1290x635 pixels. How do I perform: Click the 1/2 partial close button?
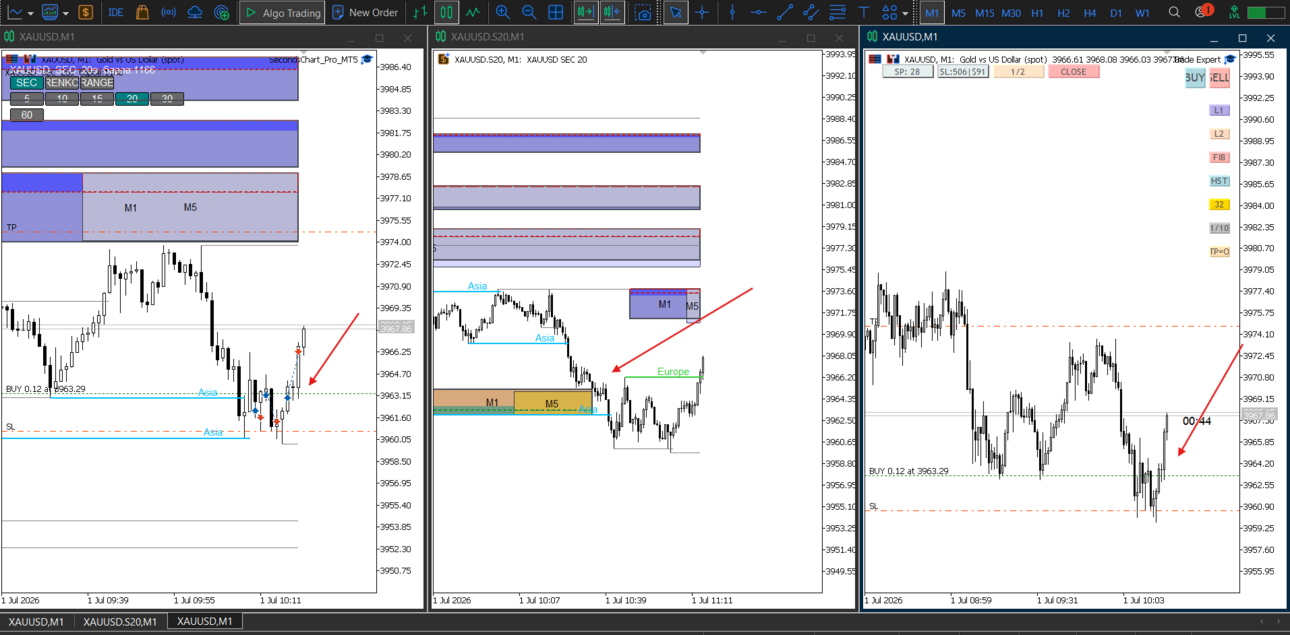[x=1018, y=72]
